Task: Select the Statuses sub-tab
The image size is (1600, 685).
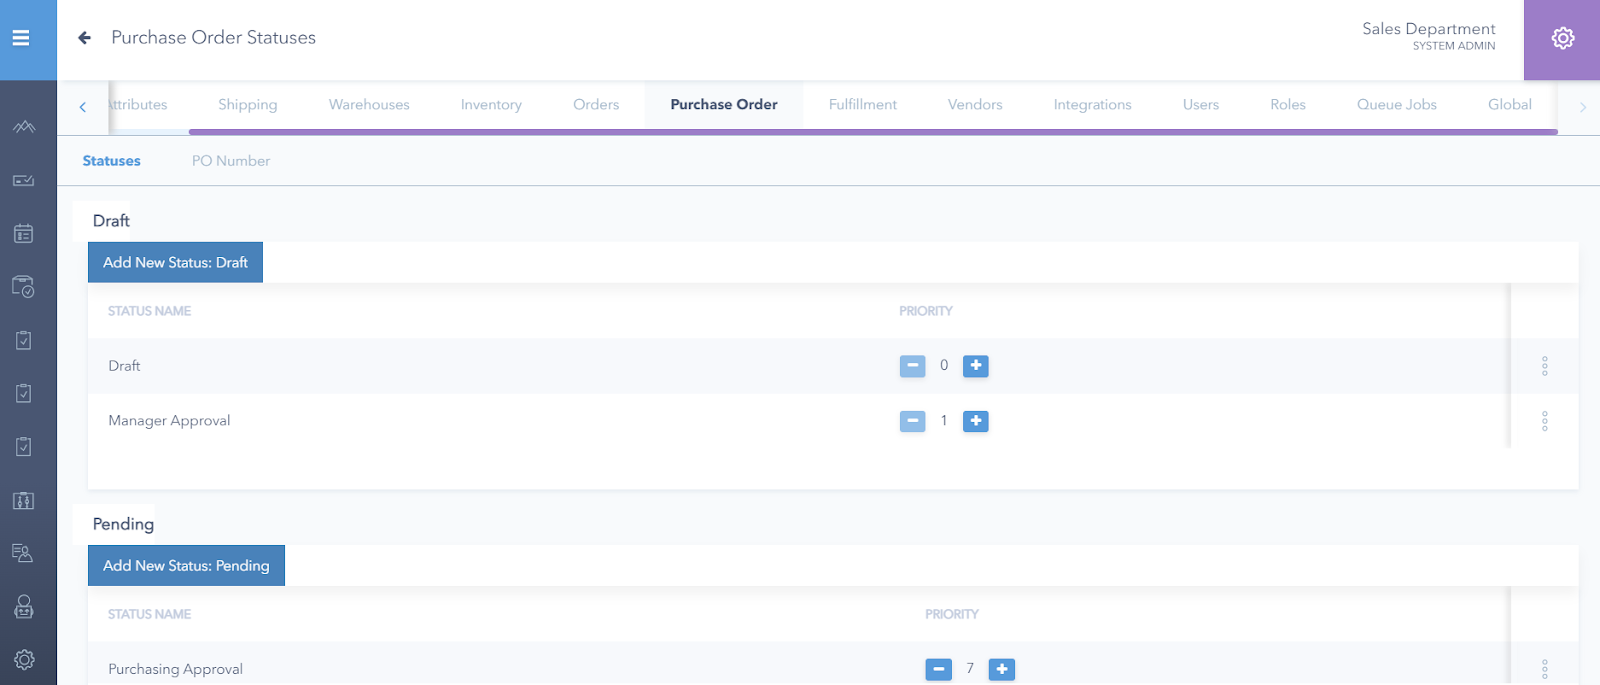Action: (112, 161)
